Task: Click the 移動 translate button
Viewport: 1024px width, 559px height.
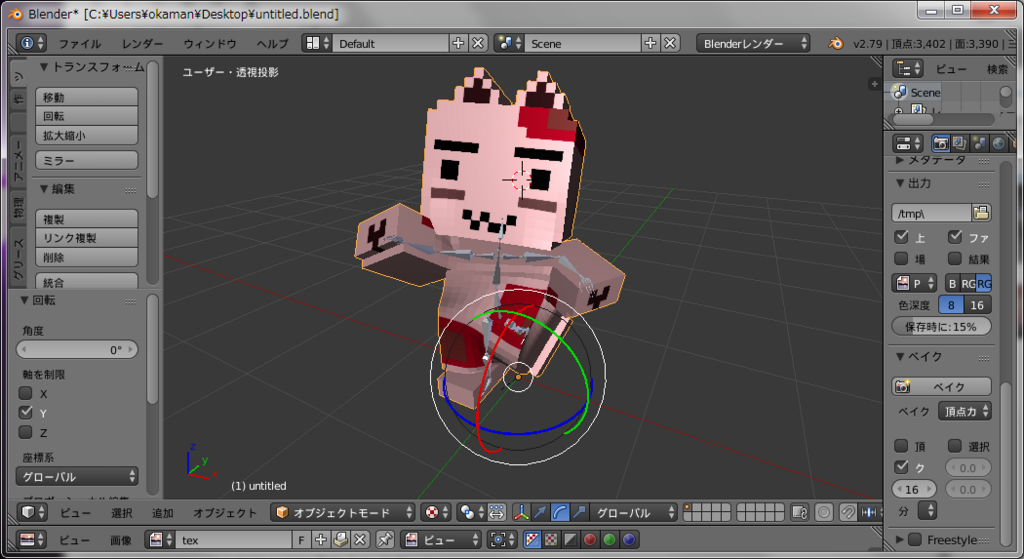Action: tap(86, 97)
